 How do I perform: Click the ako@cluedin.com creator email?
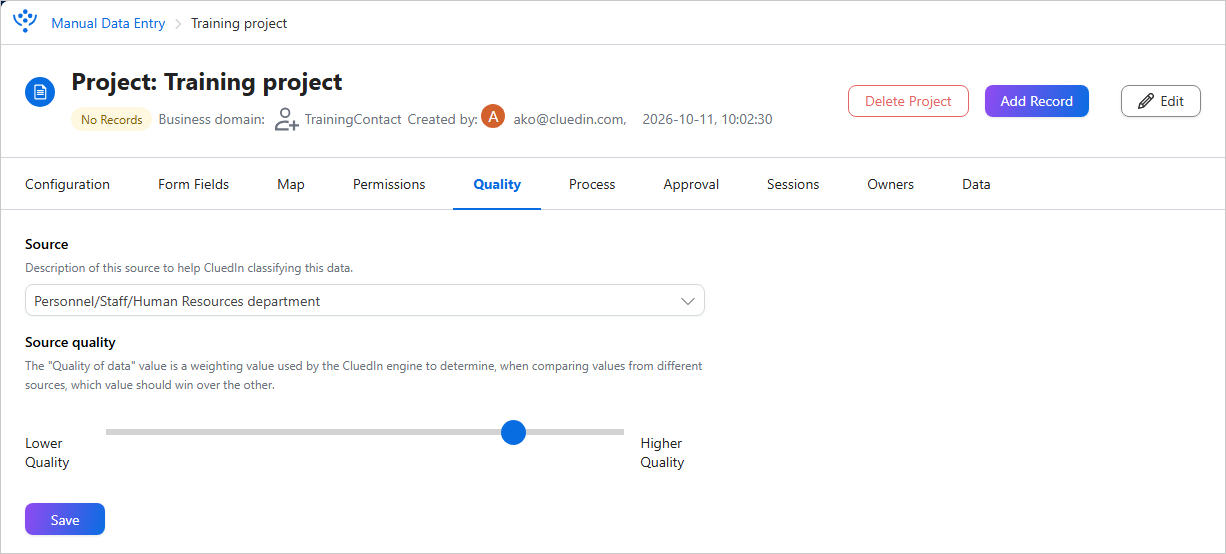tap(569, 119)
